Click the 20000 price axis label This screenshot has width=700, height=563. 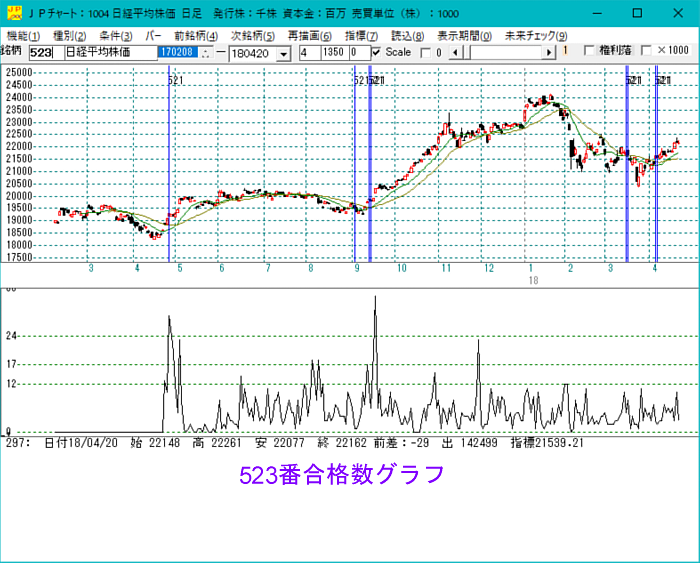point(19,196)
